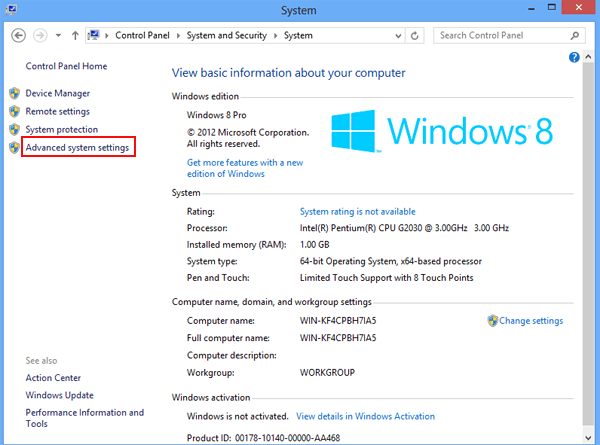Screen dimensions: 600x445
Task: Open Help with the question mark icon
Action: coord(574,57)
